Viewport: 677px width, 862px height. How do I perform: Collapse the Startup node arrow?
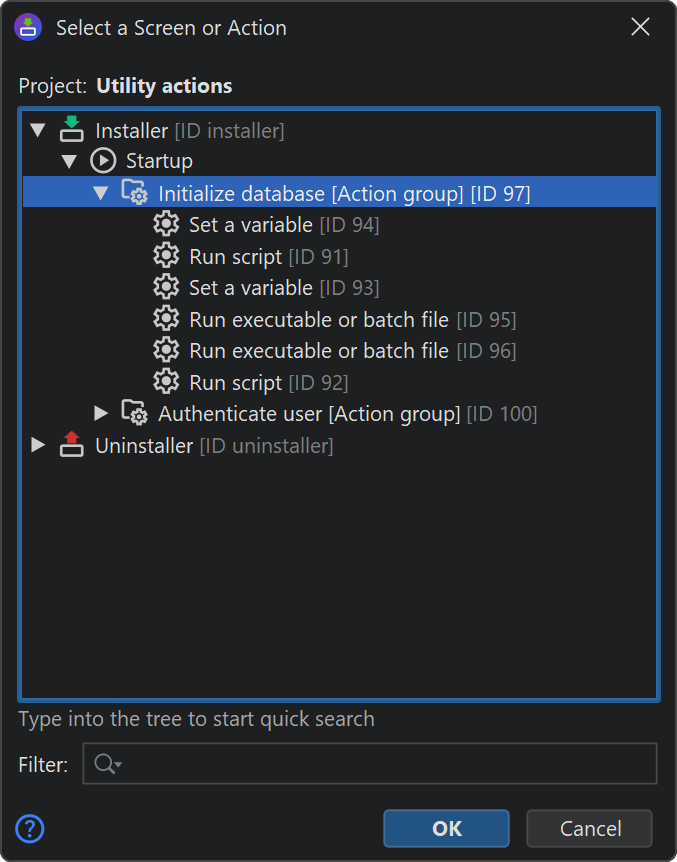[69, 161]
